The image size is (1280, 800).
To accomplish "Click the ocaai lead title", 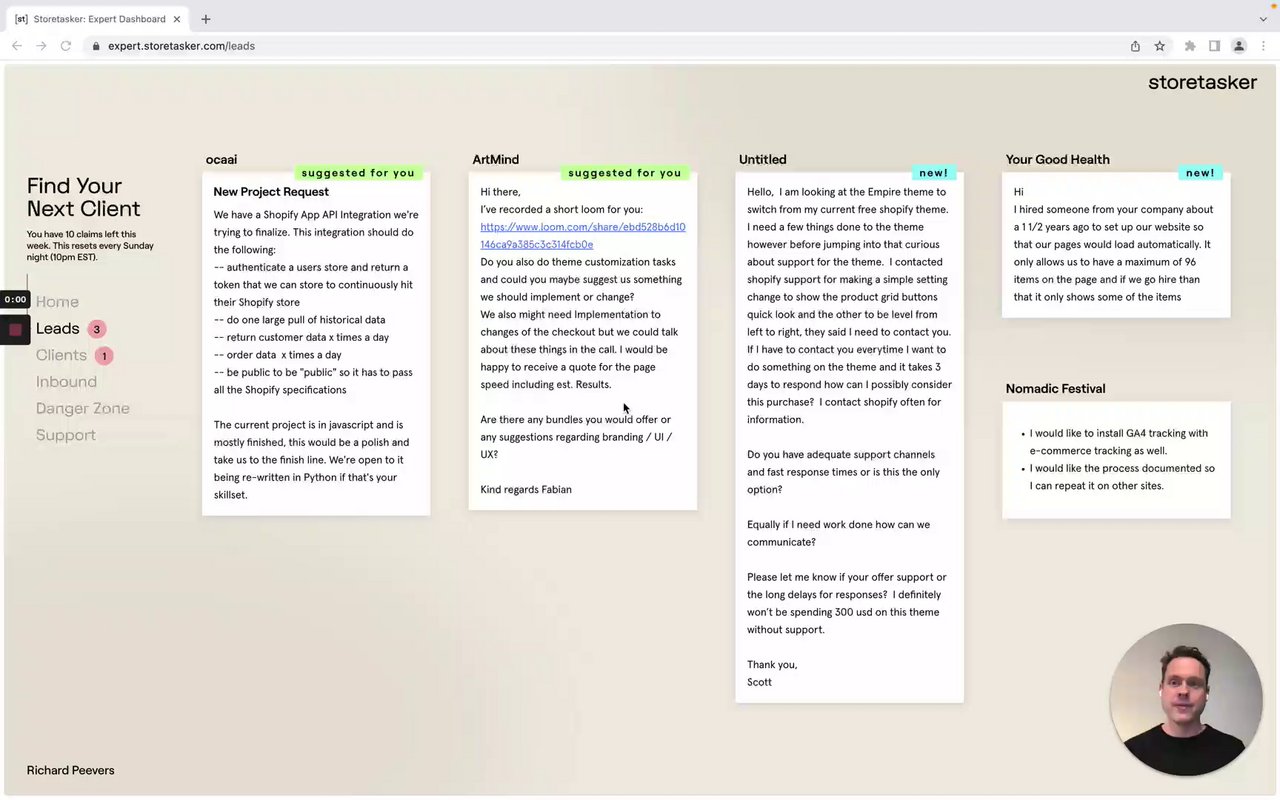I will coord(221,159).
